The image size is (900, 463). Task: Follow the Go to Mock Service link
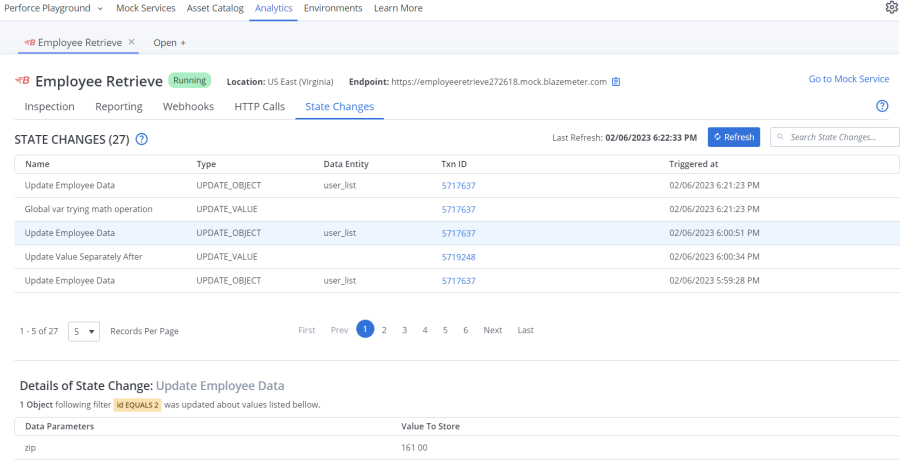[849, 79]
